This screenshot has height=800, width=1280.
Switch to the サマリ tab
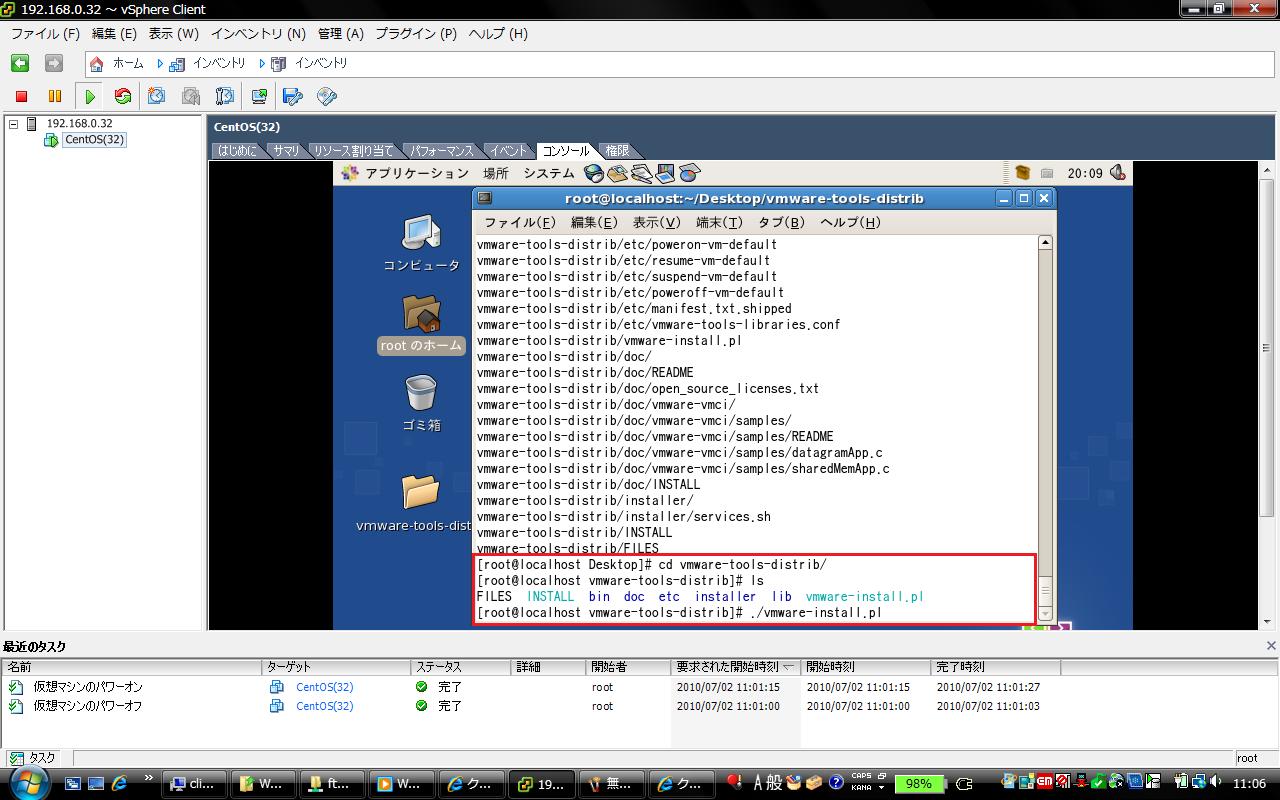pos(286,151)
